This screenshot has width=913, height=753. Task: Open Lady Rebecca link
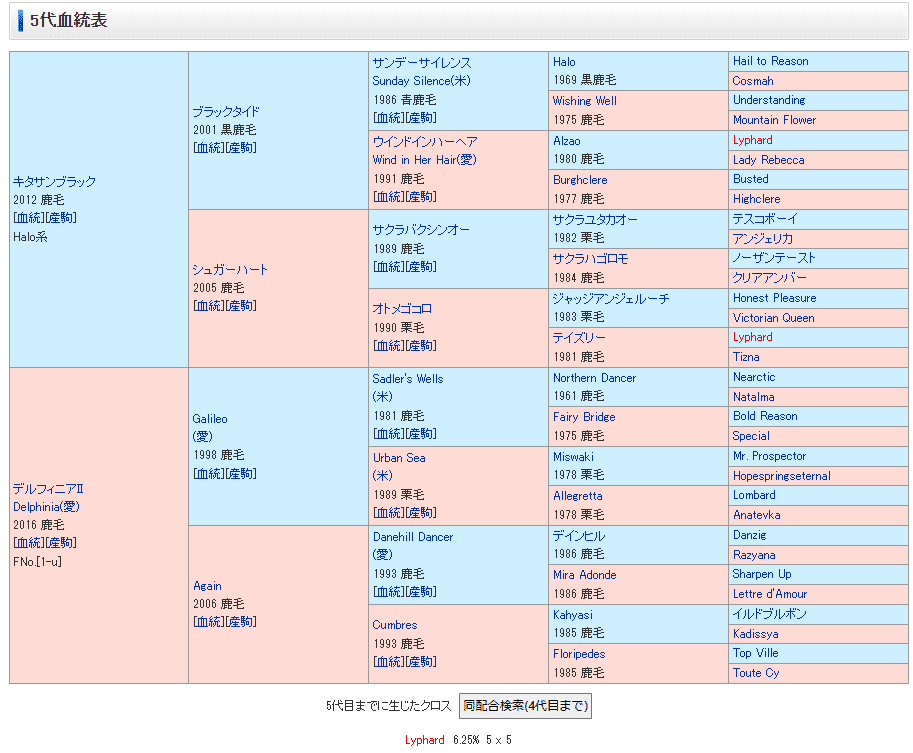coord(769,160)
